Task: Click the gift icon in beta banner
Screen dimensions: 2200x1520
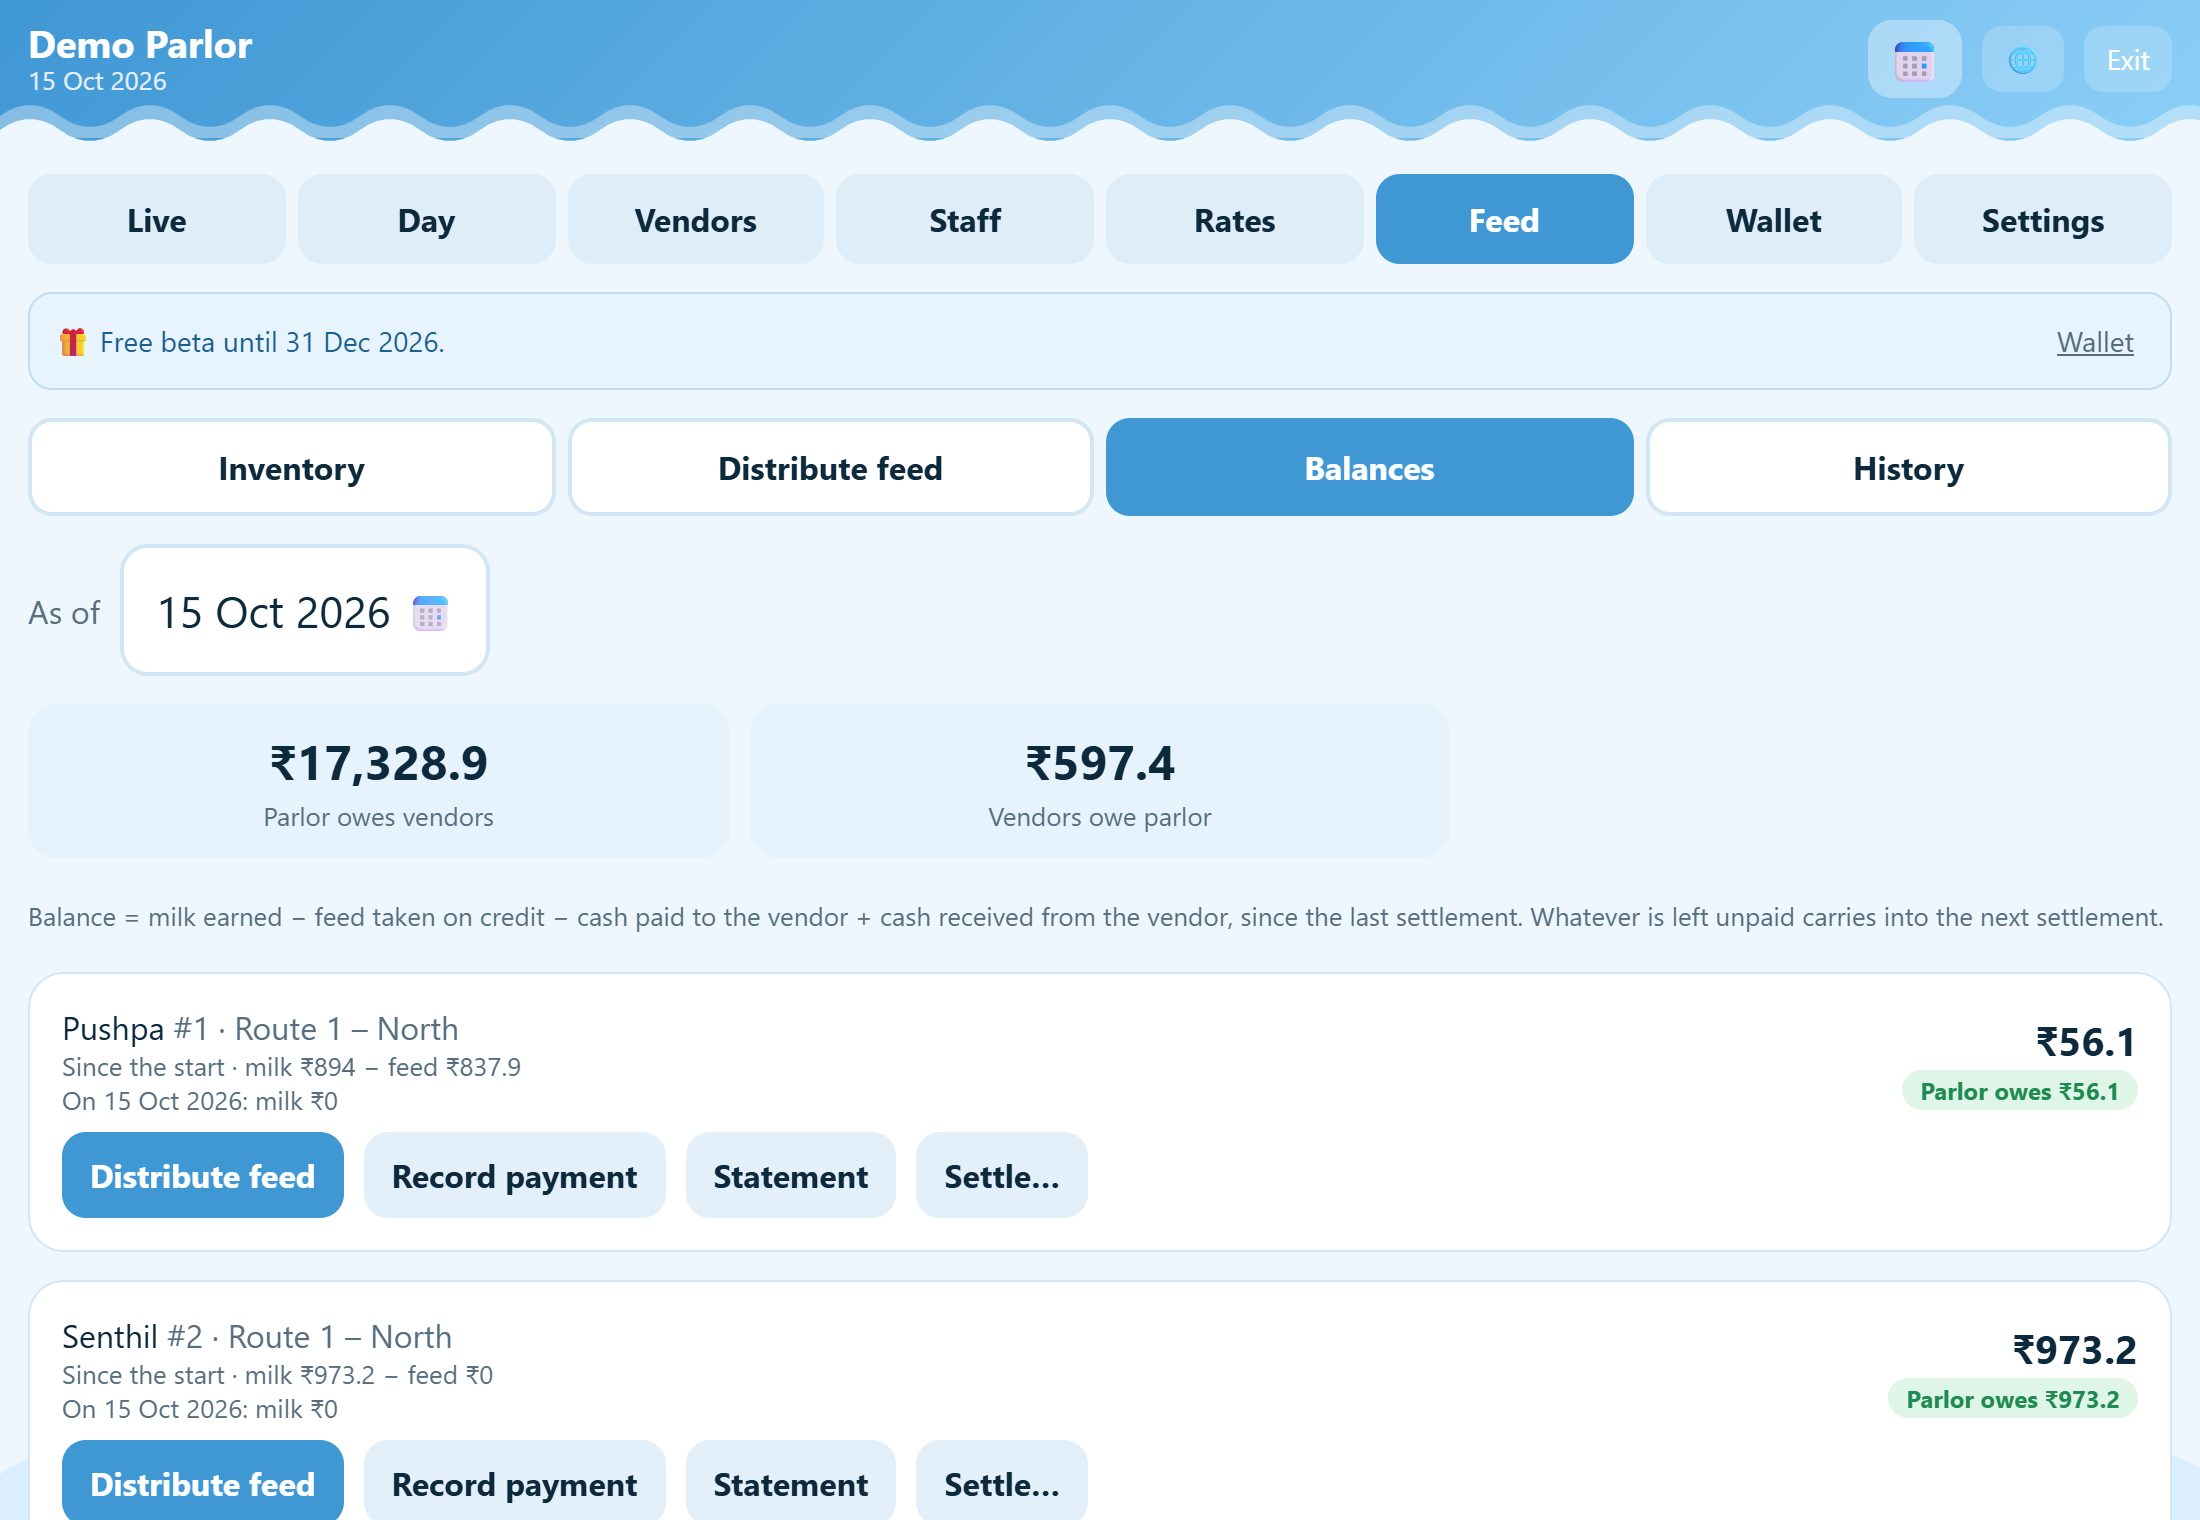Action: (73, 342)
